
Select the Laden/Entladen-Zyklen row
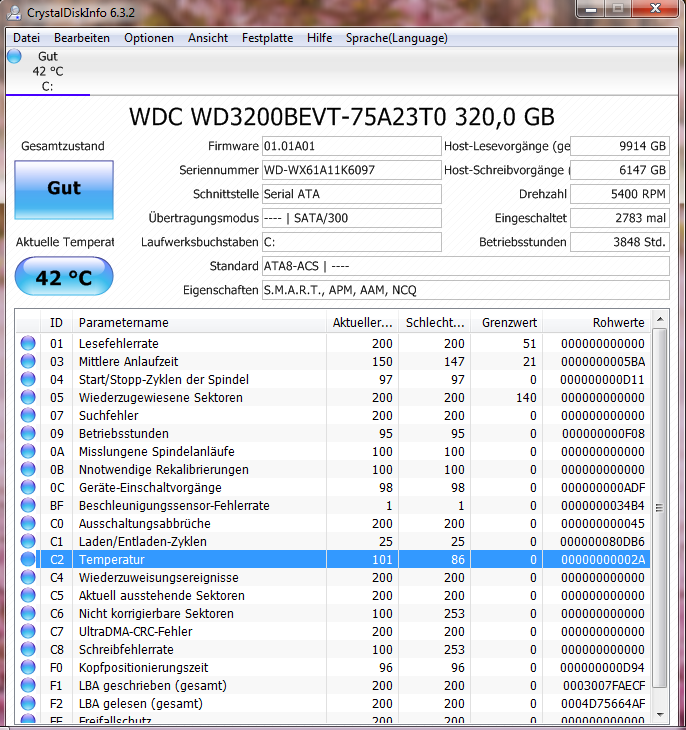point(333,541)
